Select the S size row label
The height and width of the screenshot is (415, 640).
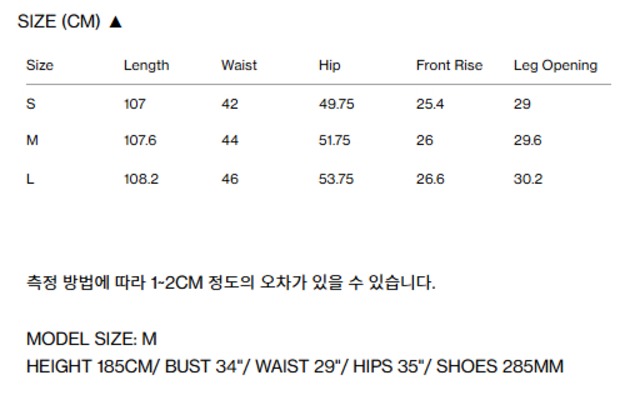(31, 104)
